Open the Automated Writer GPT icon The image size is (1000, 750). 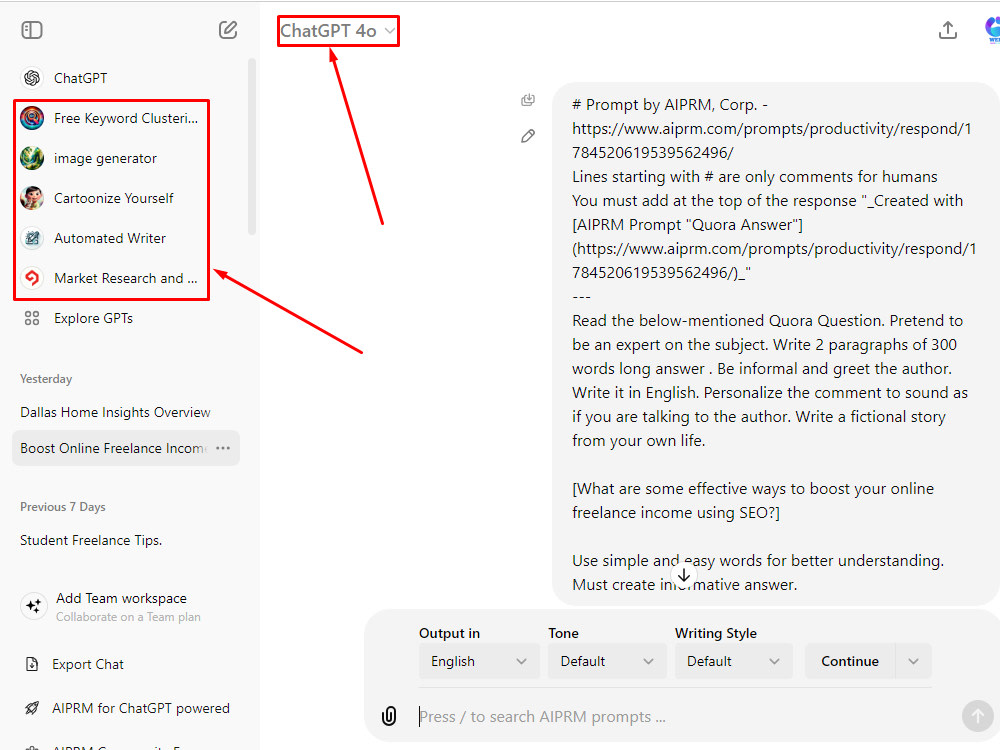click(32, 239)
